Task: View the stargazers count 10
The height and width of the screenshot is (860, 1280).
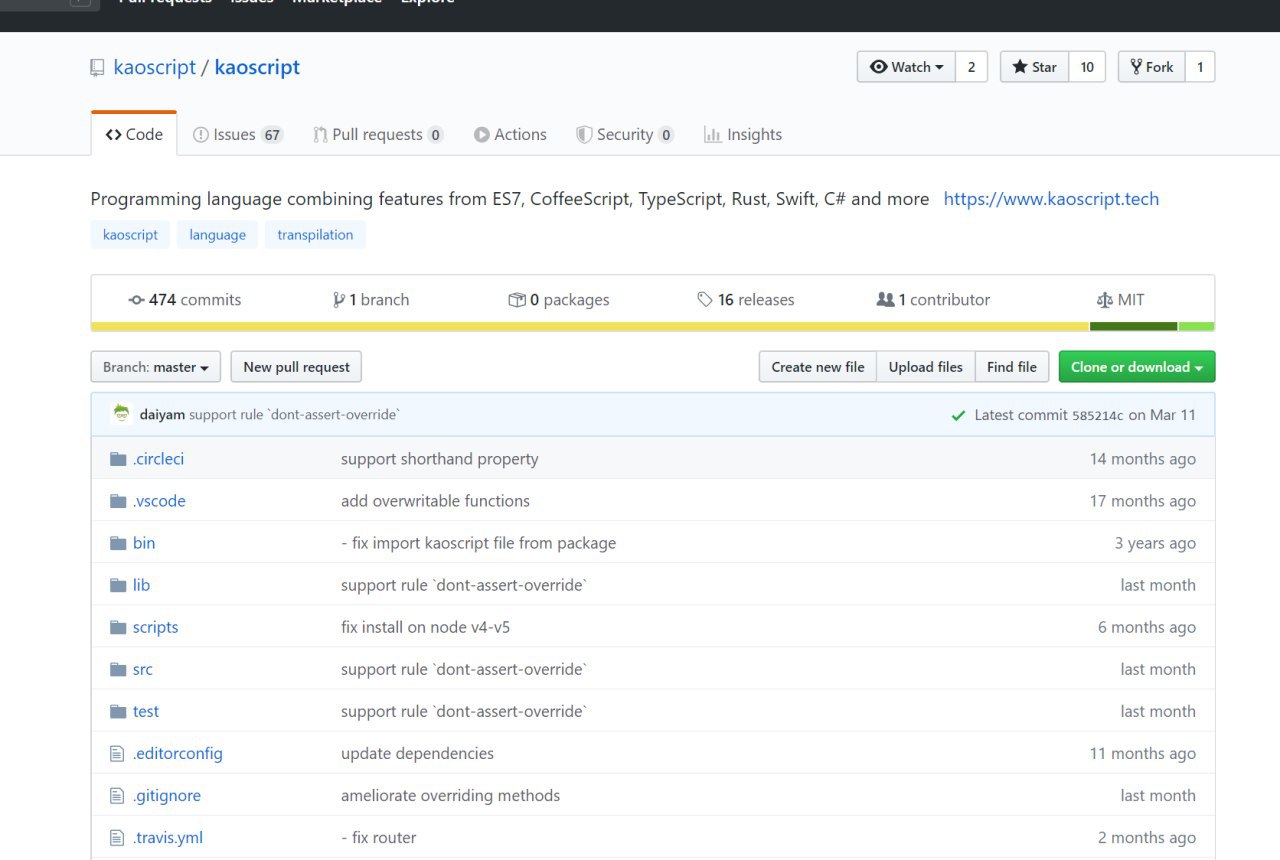Action: click(x=1087, y=67)
